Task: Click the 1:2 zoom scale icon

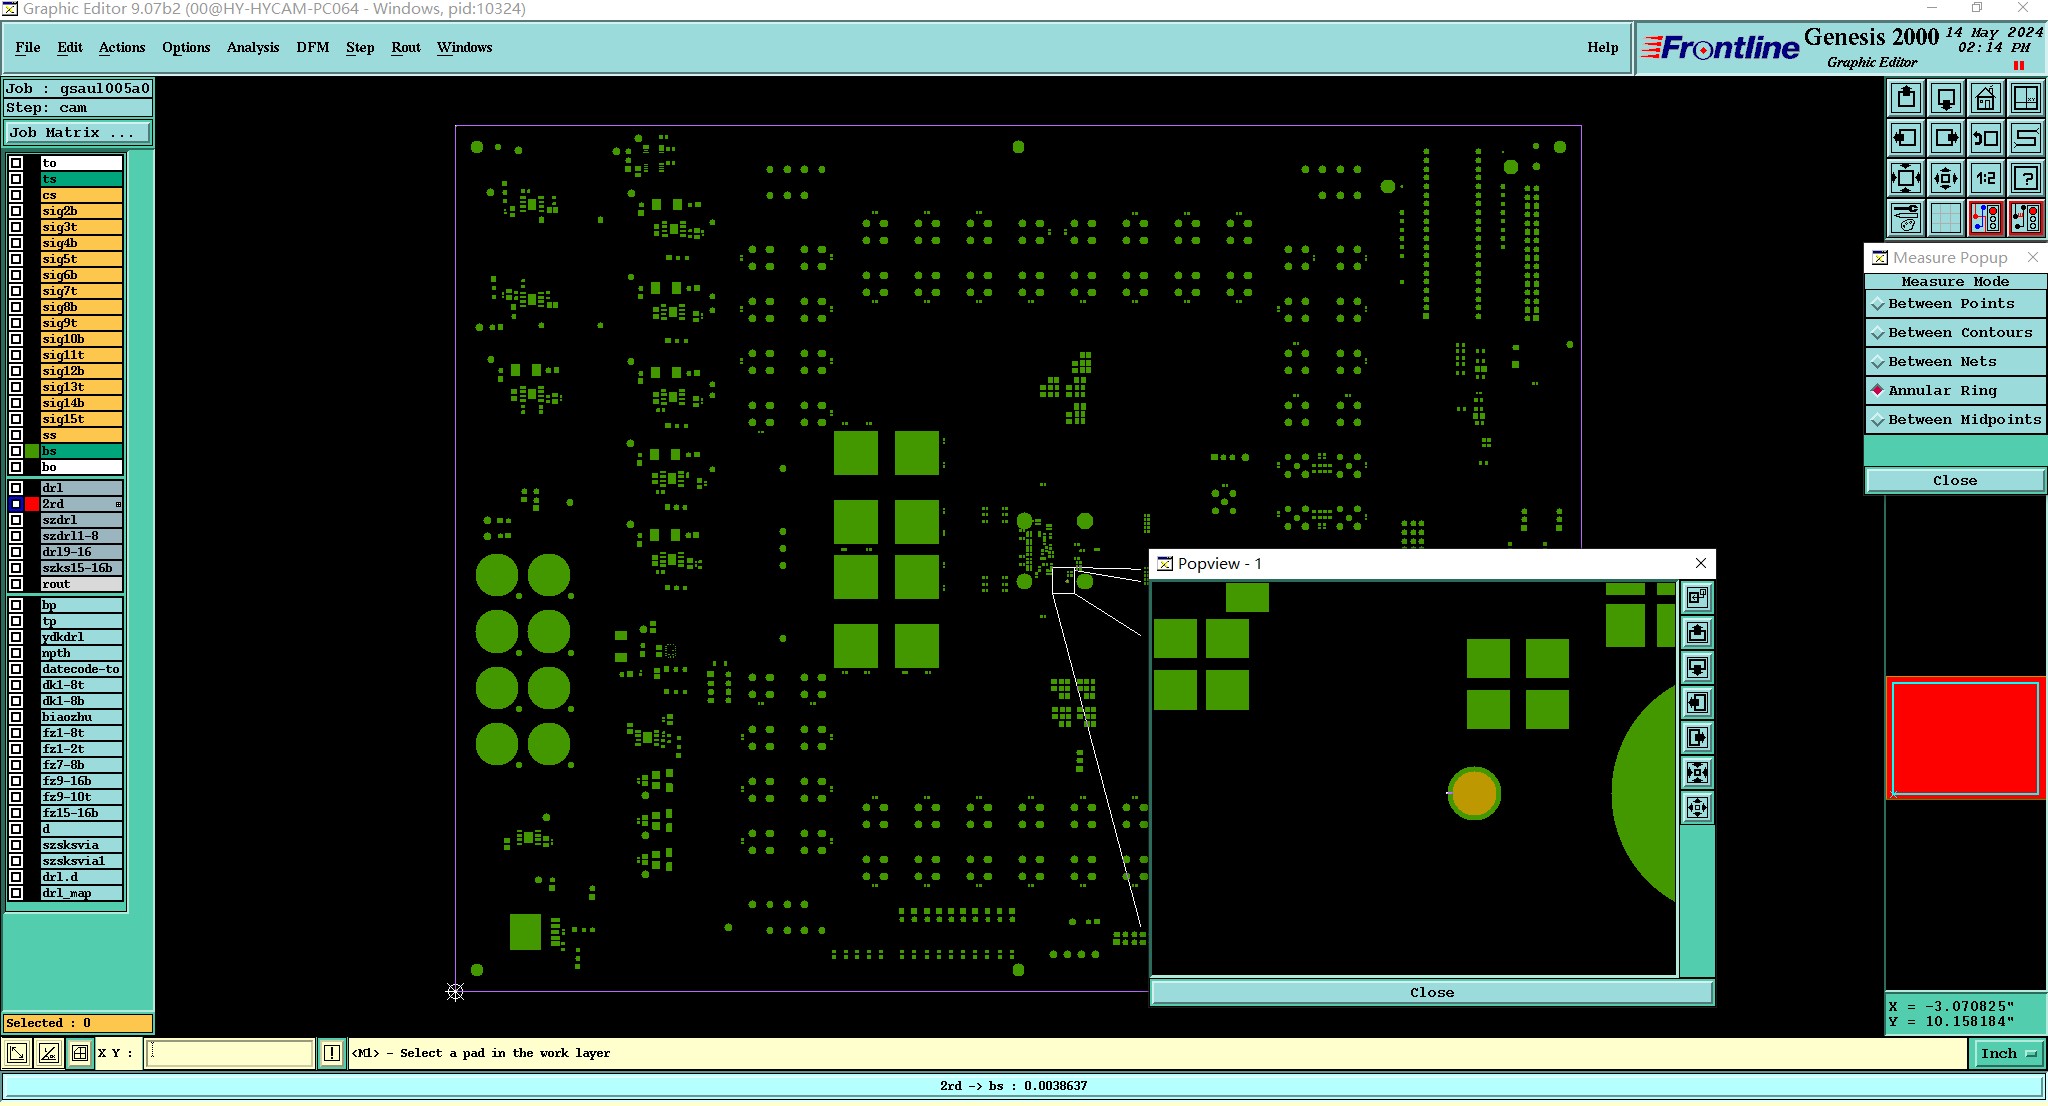Action: (1985, 178)
